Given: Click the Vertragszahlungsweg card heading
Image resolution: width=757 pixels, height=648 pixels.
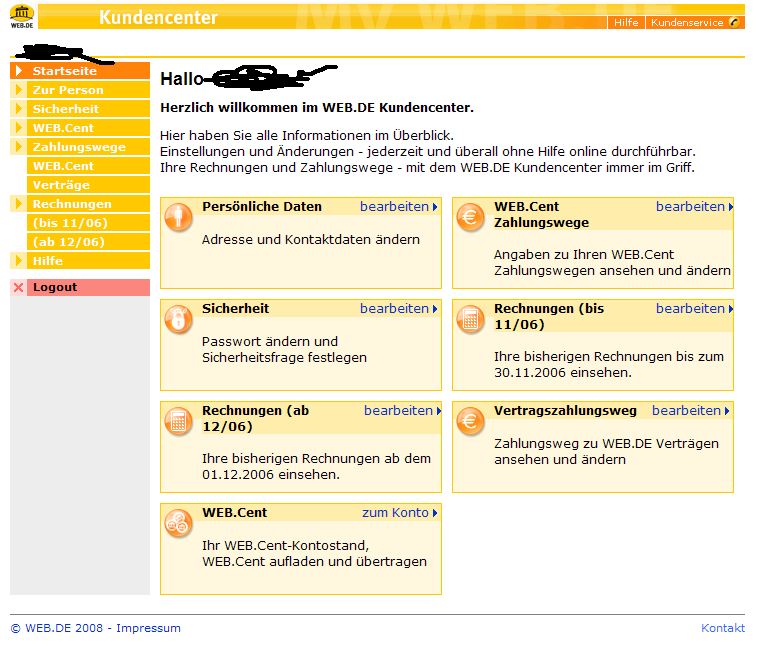Looking at the screenshot, I should click(x=565, y=410).
